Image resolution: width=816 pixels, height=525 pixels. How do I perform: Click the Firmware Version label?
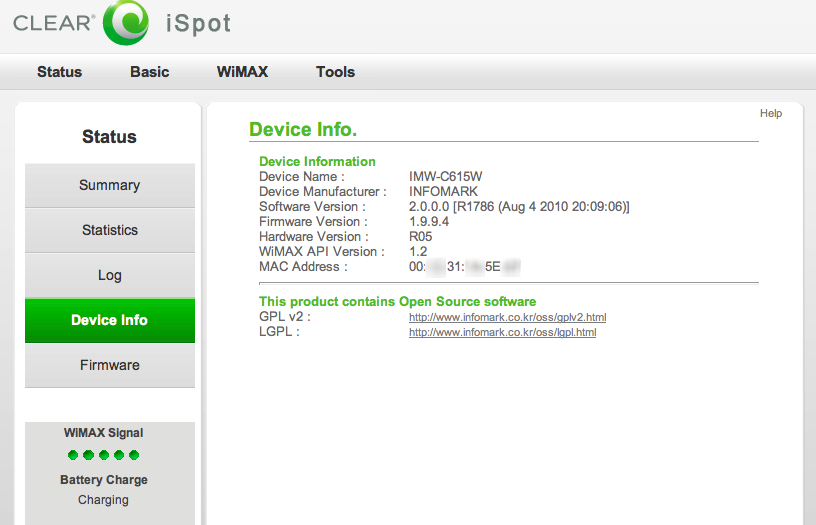(313, 222)
